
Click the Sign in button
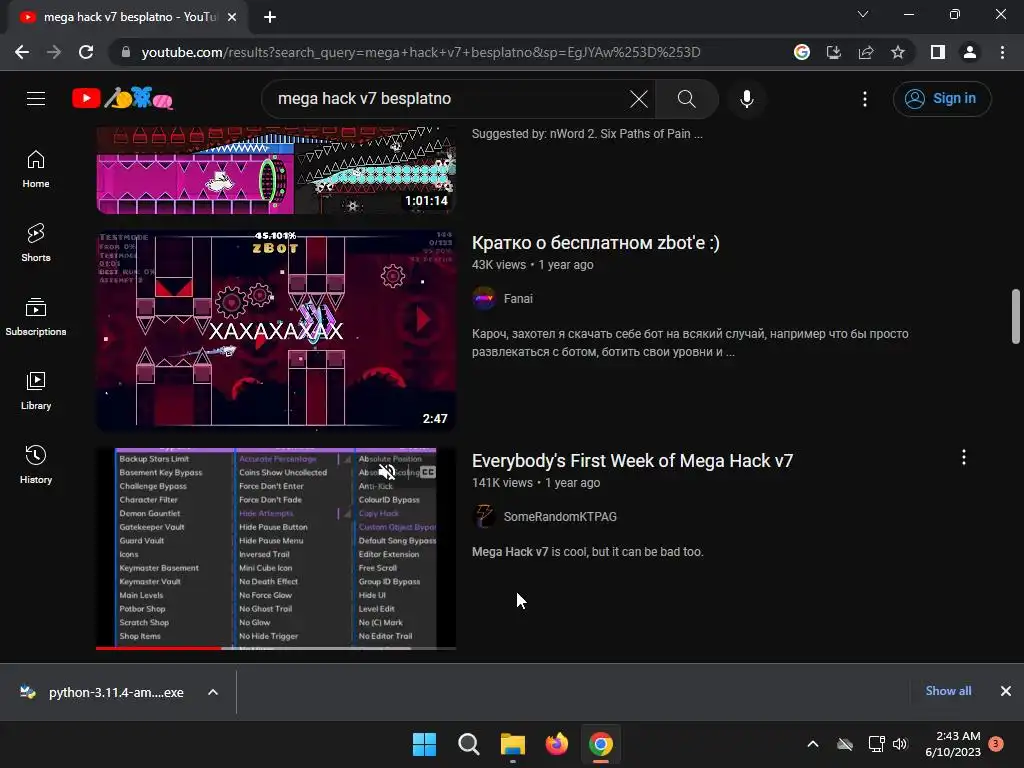[x=942, y=99]
